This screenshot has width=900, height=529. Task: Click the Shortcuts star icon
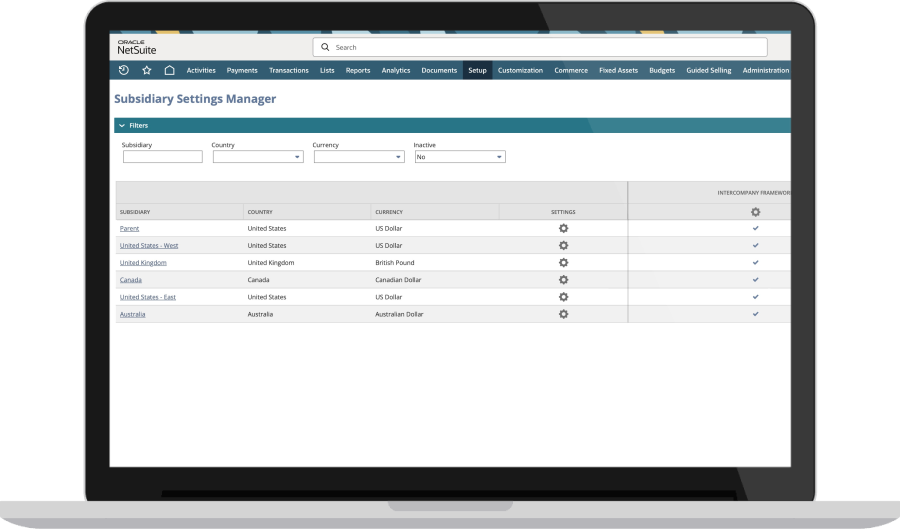pyautogui.click(x=147, y=70)
